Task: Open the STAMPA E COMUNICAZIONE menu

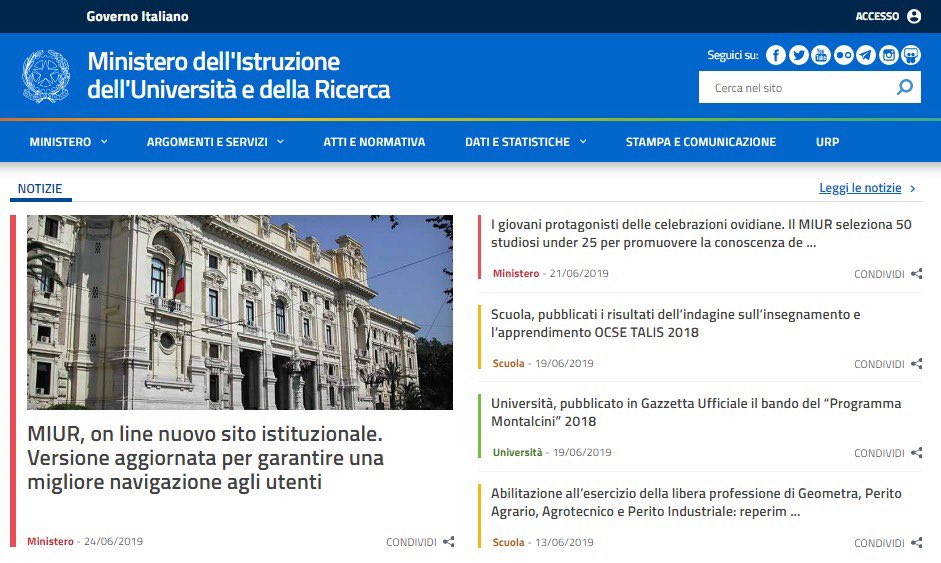Action: click(x=700, y=142)
